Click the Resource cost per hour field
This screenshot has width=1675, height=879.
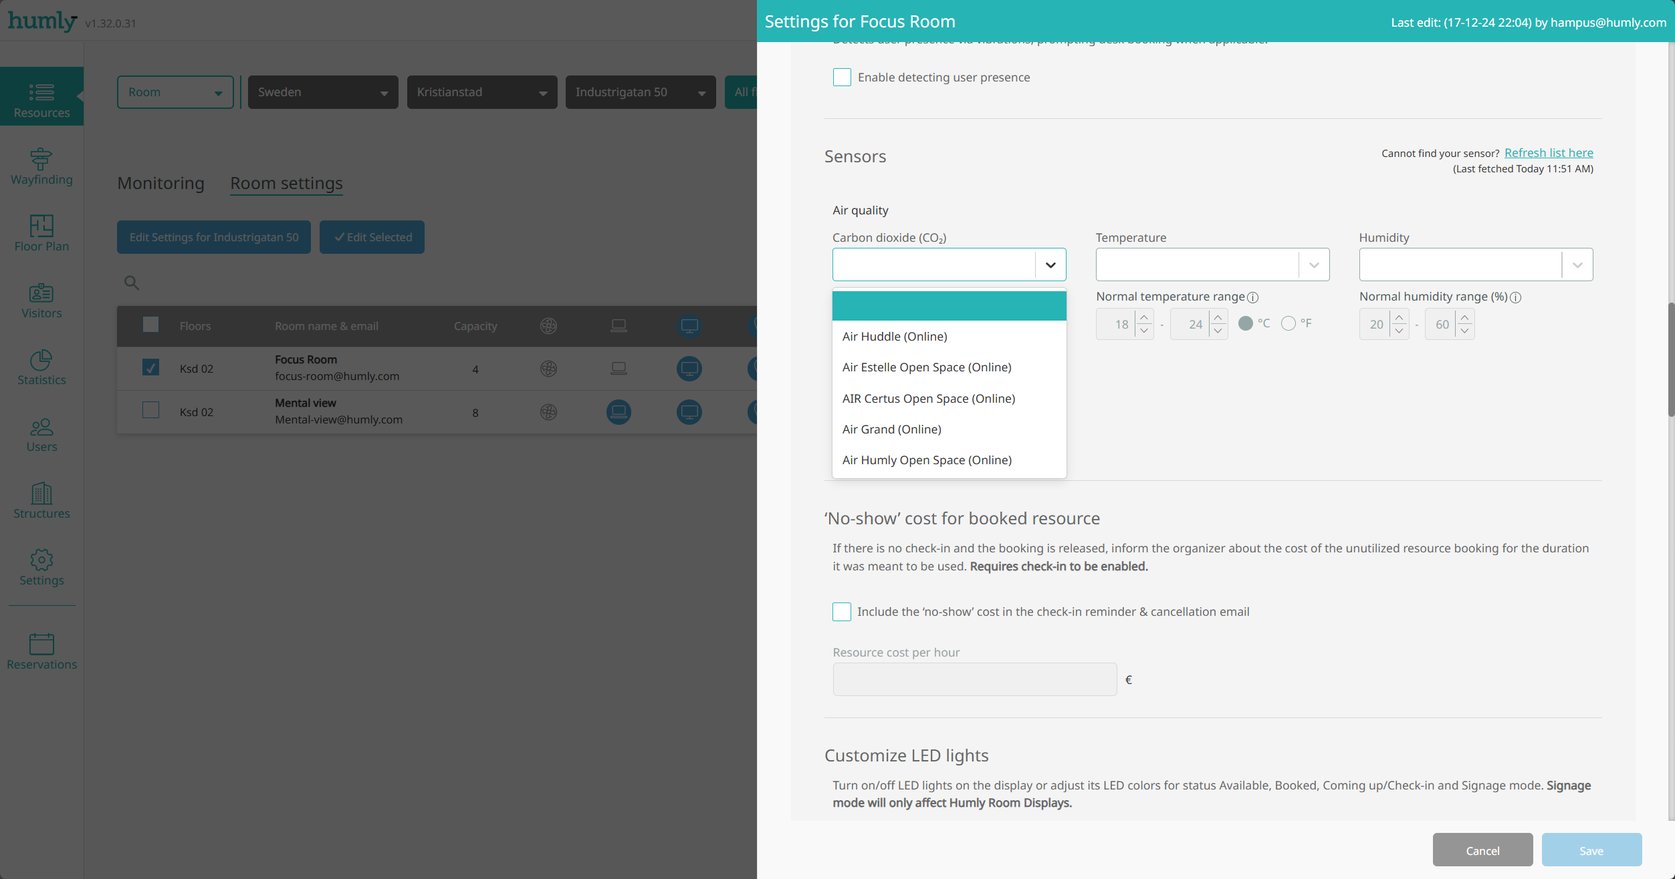pyautogui.click(x=974, y=679)
